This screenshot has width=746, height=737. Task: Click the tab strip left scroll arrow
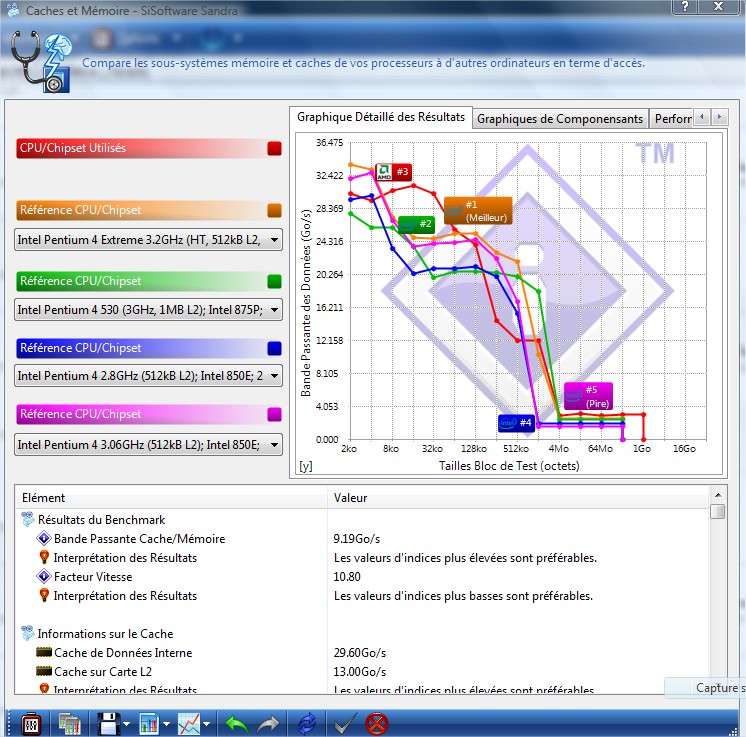coord(702,117)
